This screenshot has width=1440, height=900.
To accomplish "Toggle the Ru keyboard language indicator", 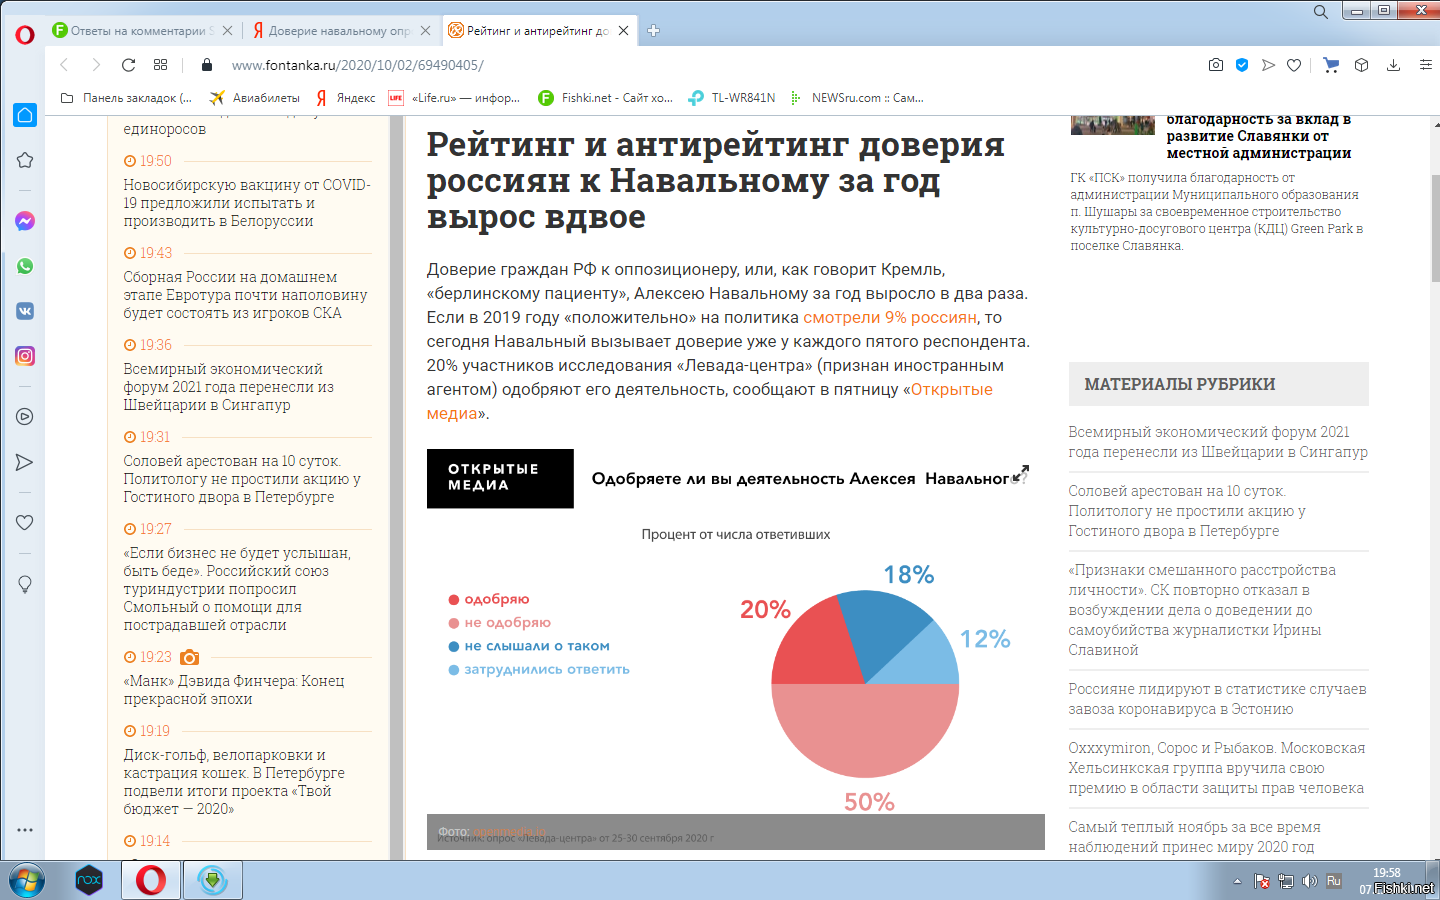I will [x=1333, y=882].
